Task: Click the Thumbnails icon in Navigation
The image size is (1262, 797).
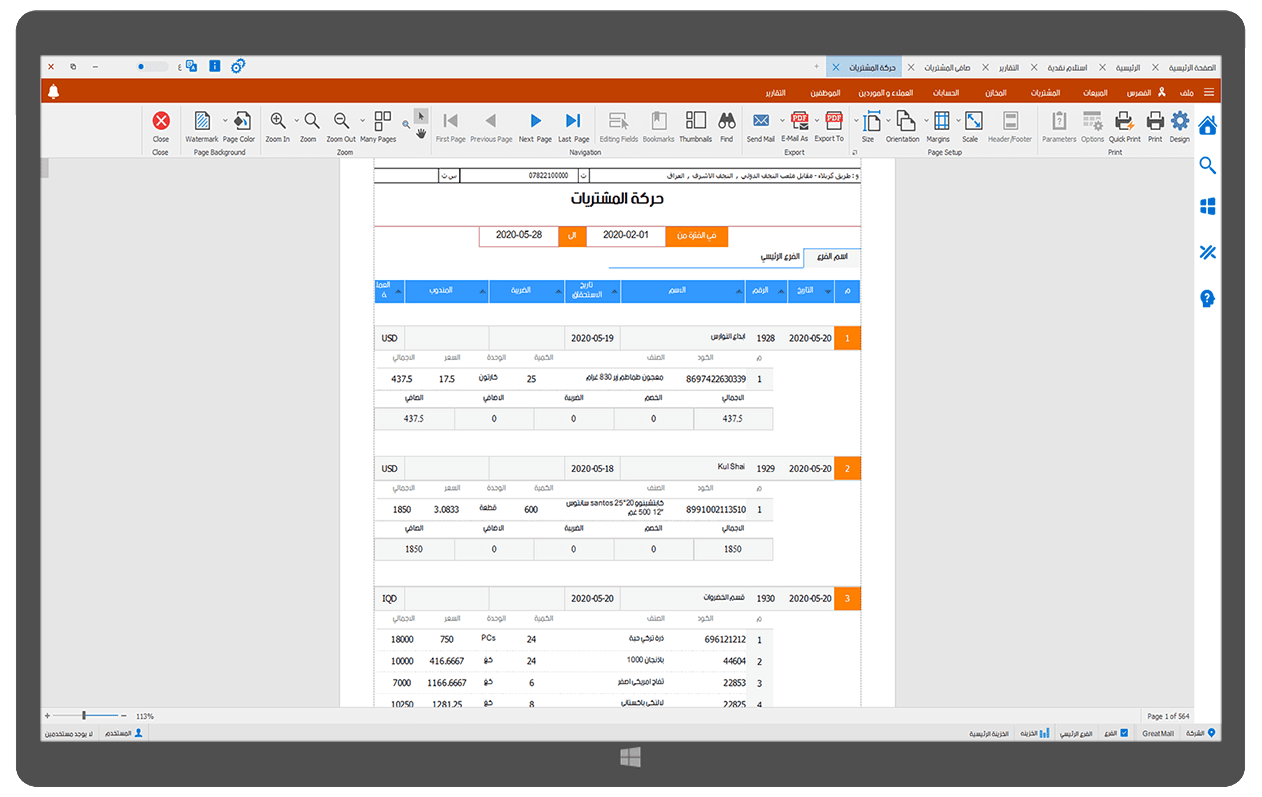Action: tap(696, 122)
